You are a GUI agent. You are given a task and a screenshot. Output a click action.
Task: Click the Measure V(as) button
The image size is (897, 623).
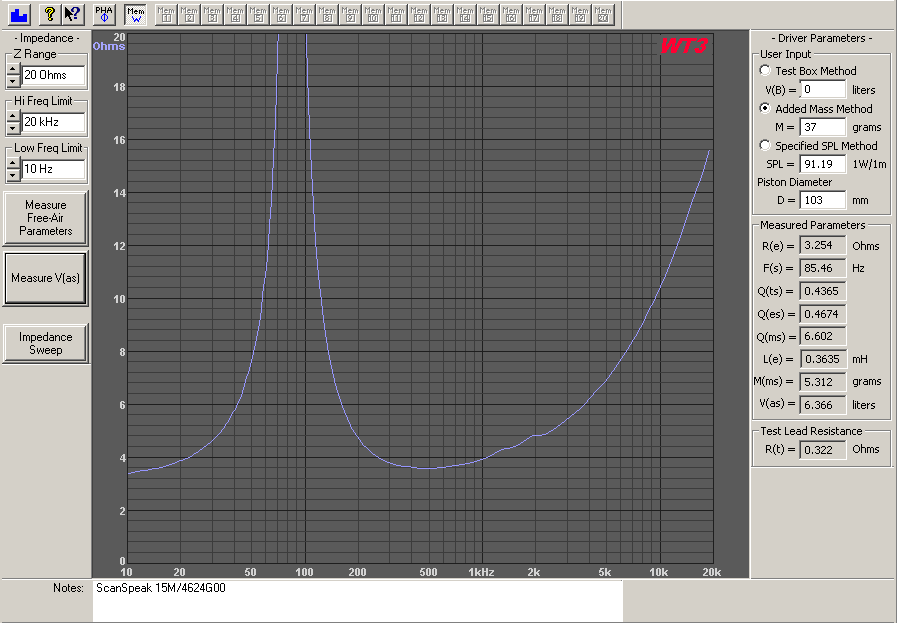(x=45, y=278)
